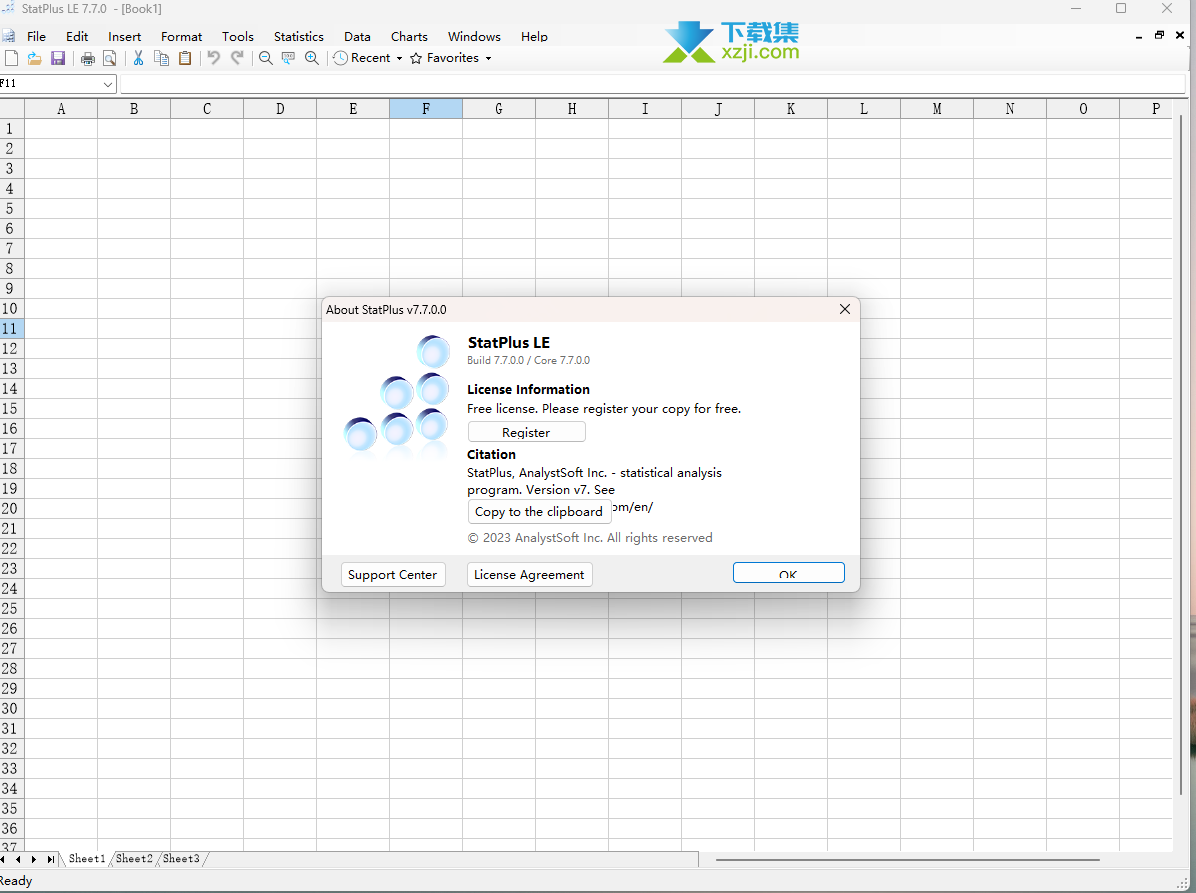
Task: Open the Statistics menu
Action: [x=299, y=37]
